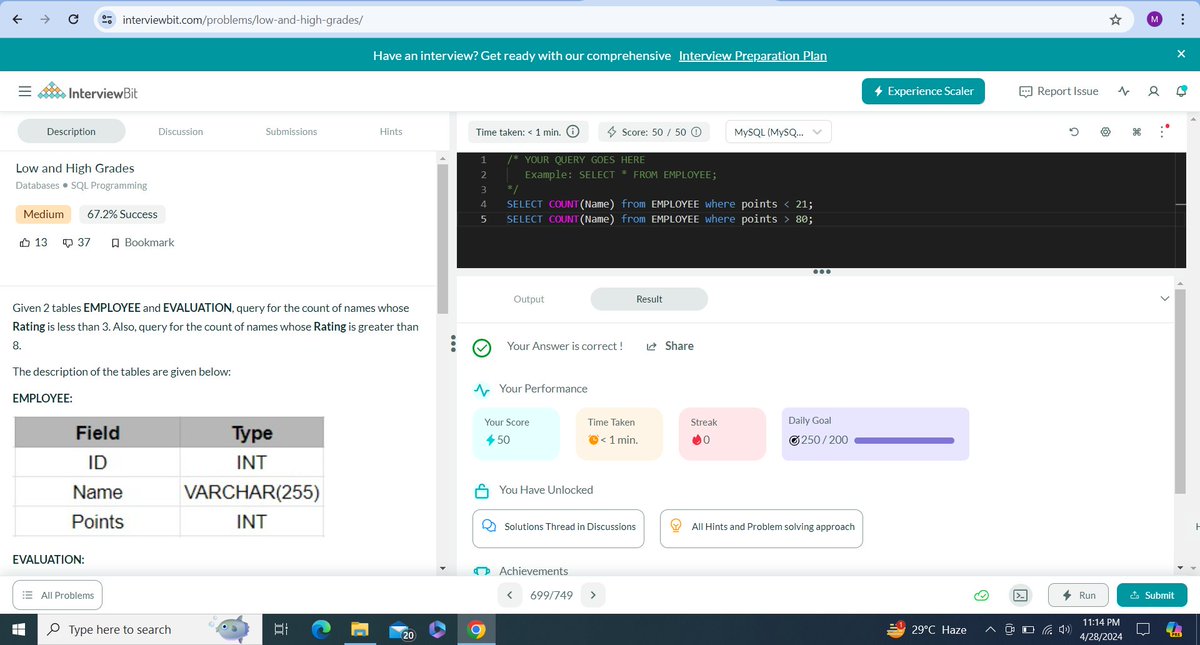Share the correct answer result
Screen dimensions: 1200x645
click(670, 346)
